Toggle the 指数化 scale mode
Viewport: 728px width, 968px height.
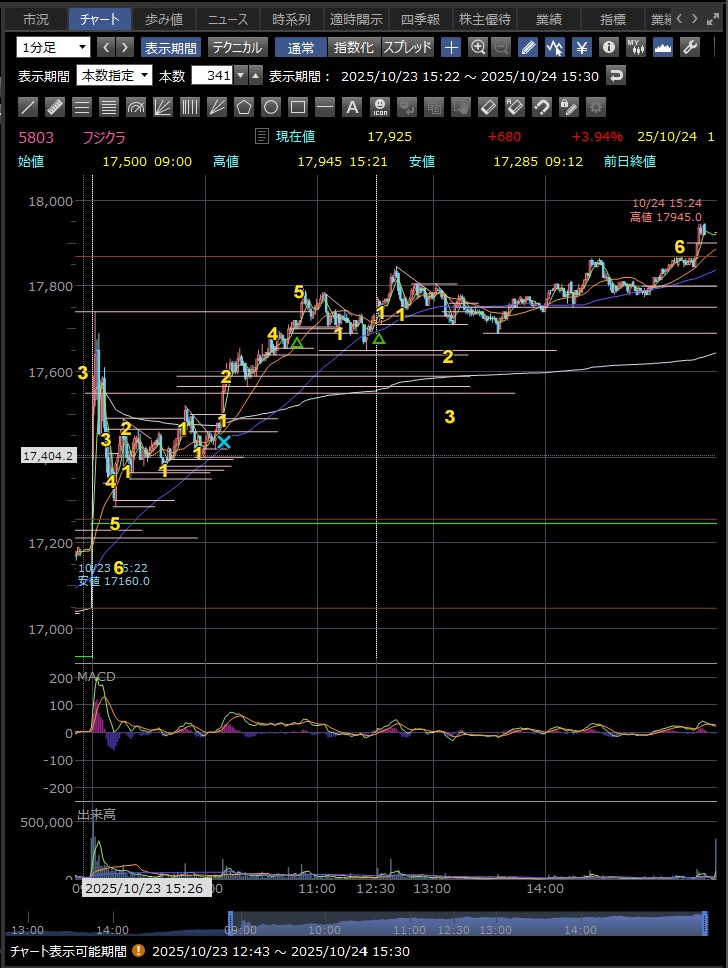pos(353,47)
